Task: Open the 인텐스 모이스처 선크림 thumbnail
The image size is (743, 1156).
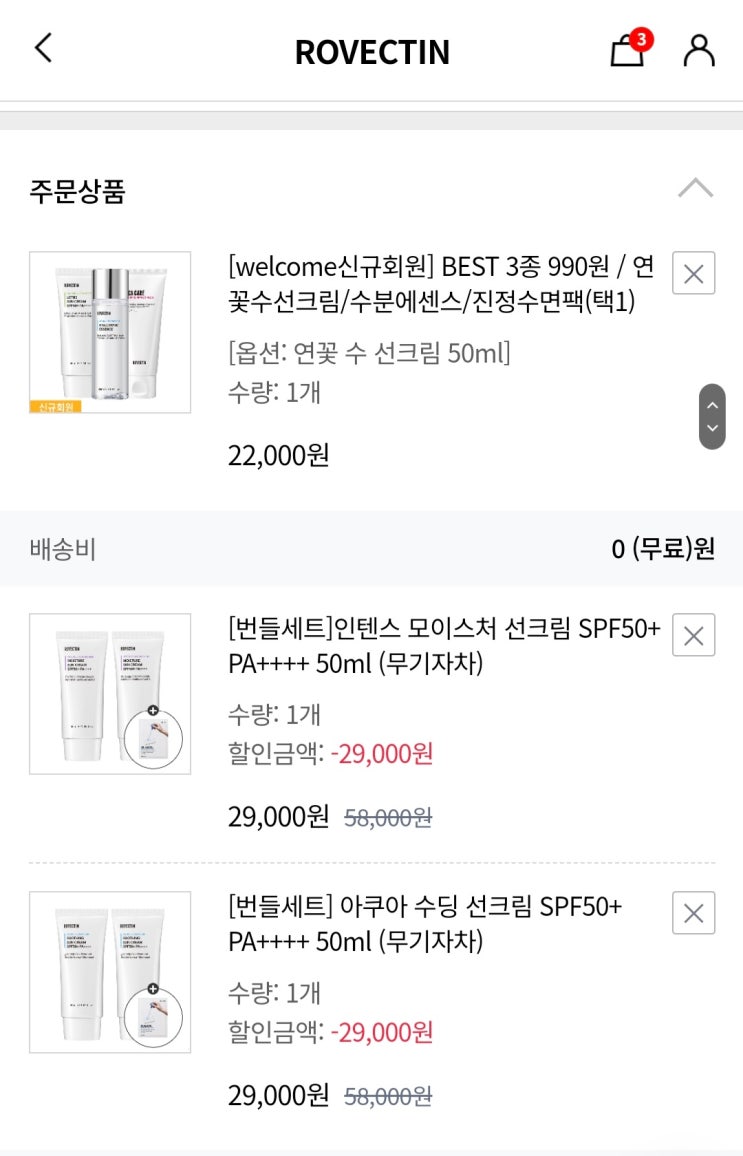Action: 110,693
